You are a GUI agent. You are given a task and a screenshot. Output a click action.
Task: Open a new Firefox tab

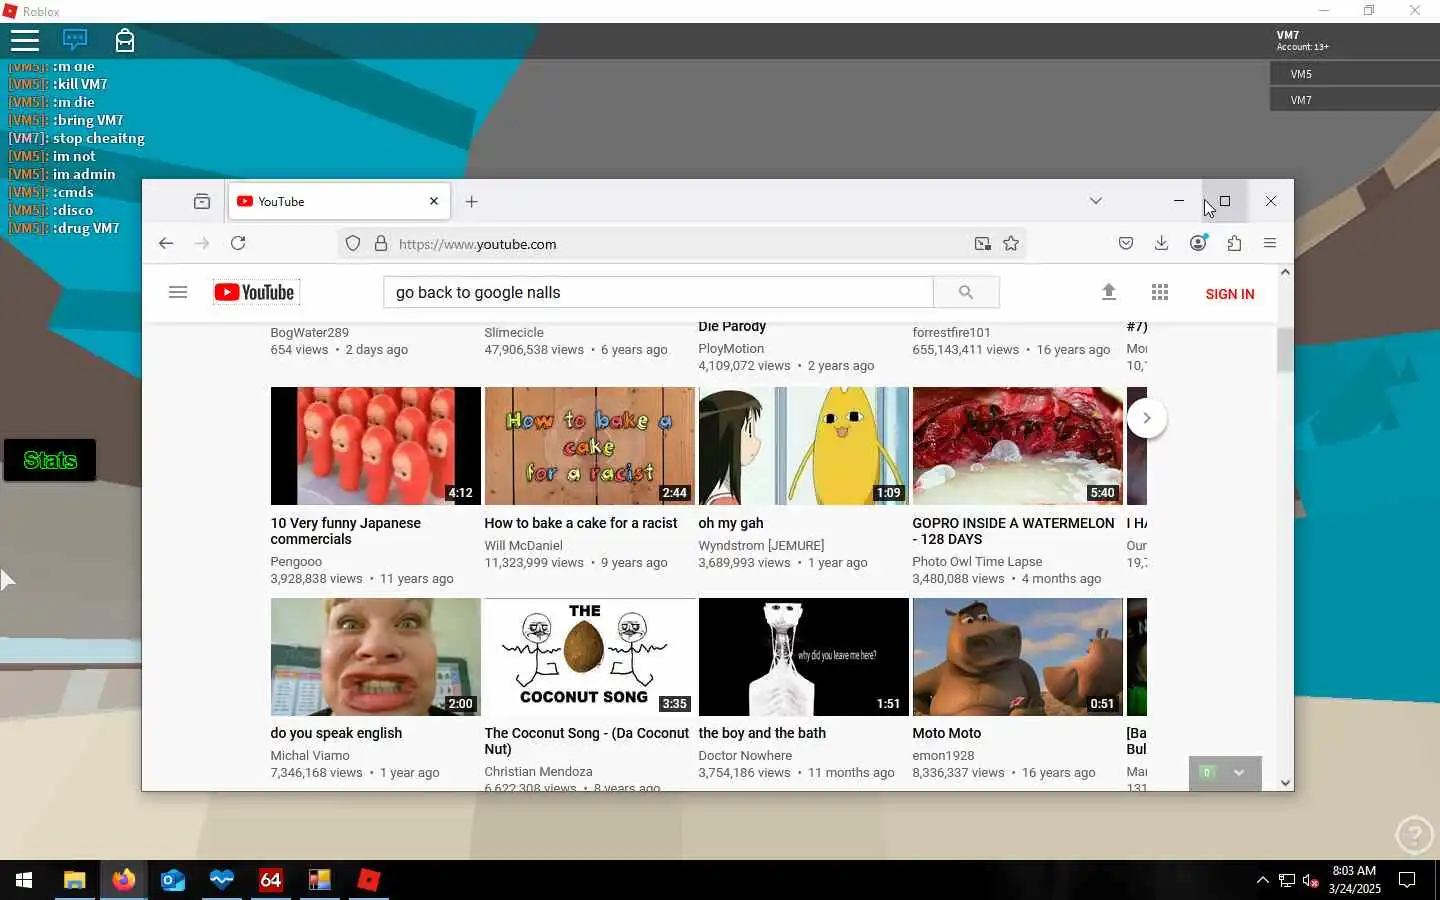tap(472, 201)
